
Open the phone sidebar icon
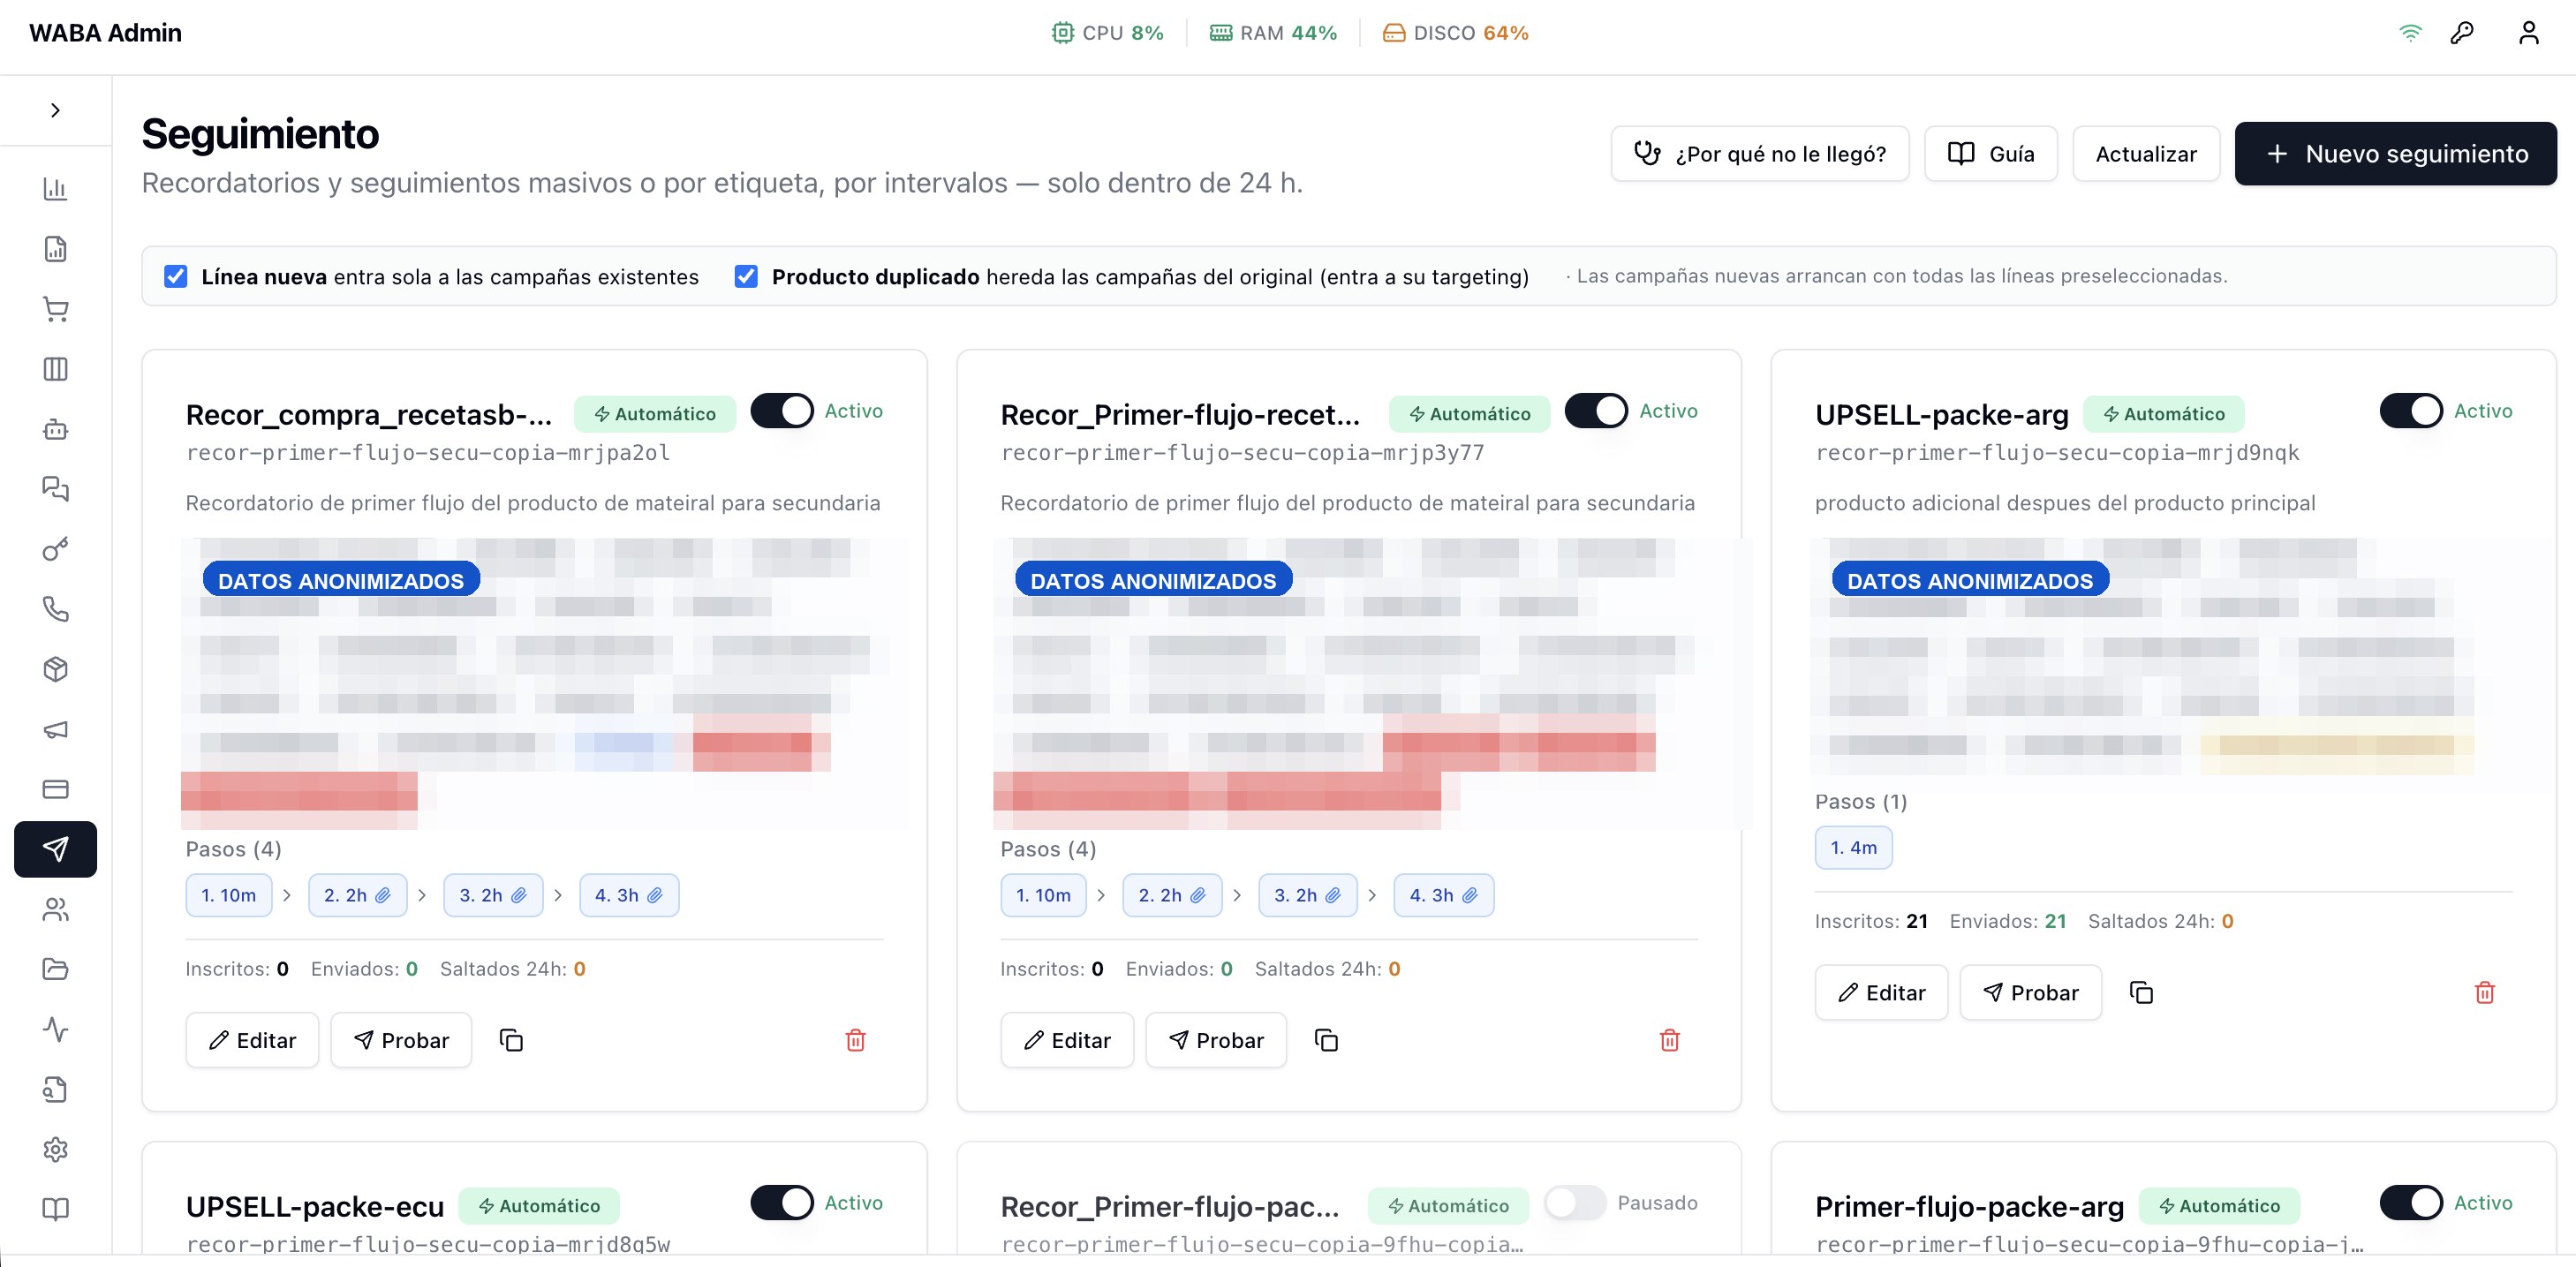click(x=55, y=609)
